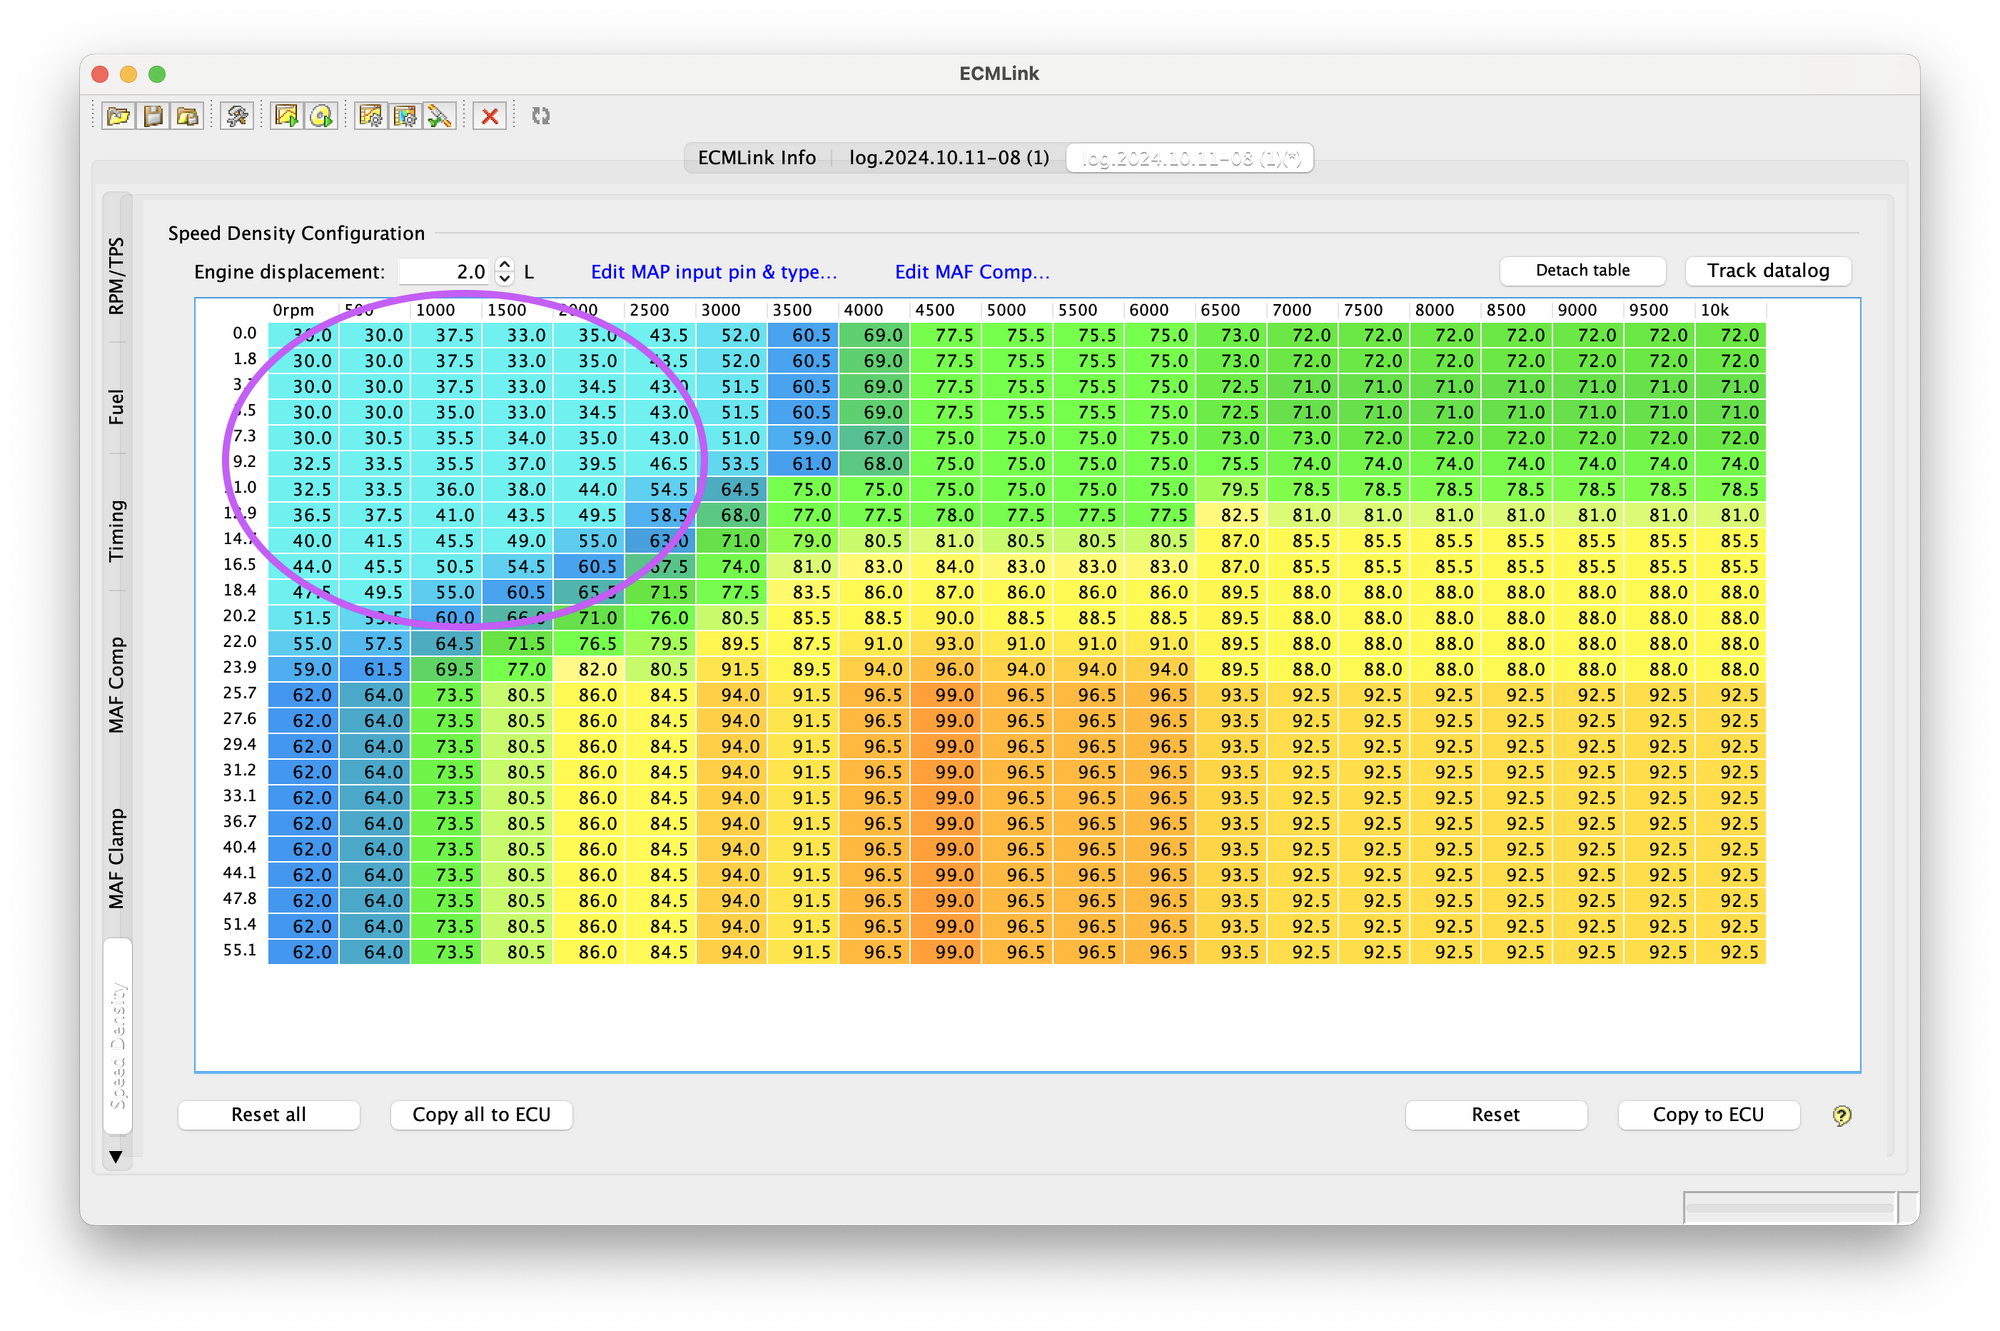Viewport: 2000px width, 1331px height.
Task: Click the Copy to ECU button
Action: [1708, 1115]
